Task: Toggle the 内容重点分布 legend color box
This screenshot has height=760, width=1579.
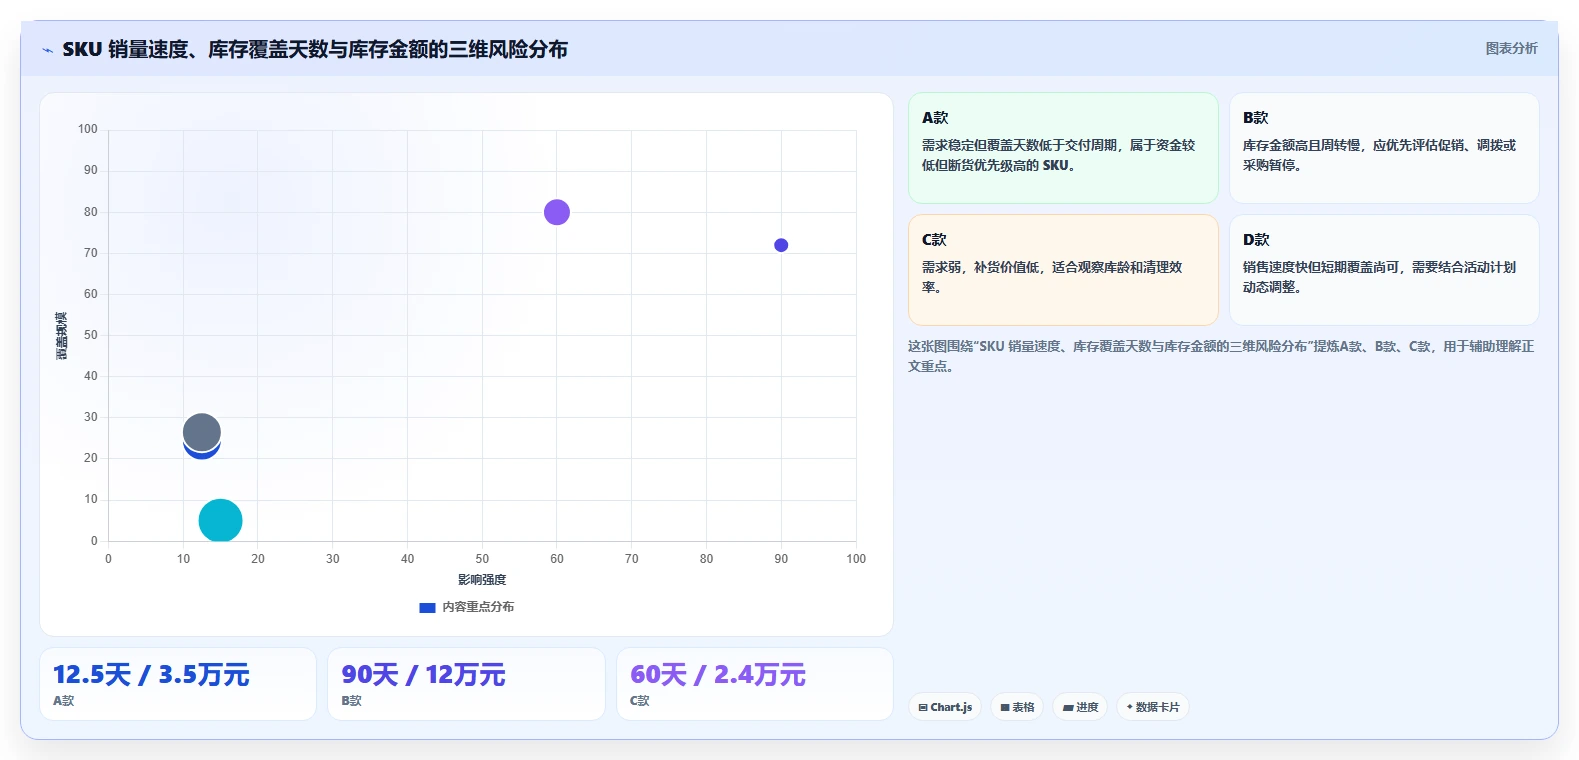Action: 427,607
